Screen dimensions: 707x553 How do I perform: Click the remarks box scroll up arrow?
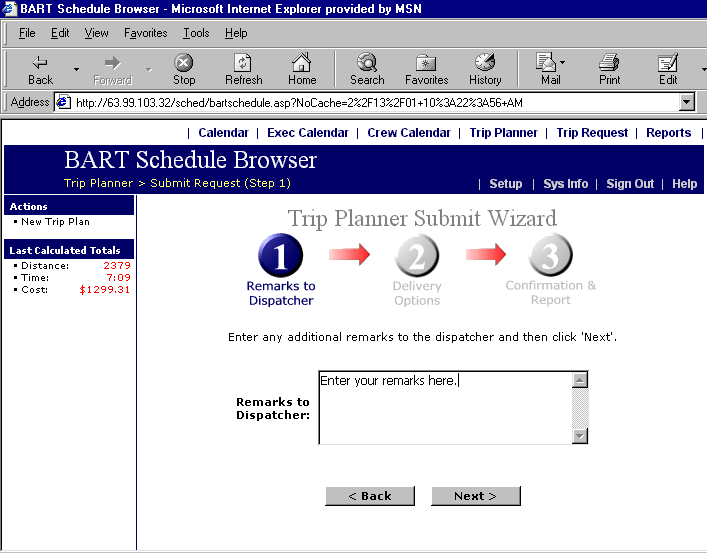point(579,380)
